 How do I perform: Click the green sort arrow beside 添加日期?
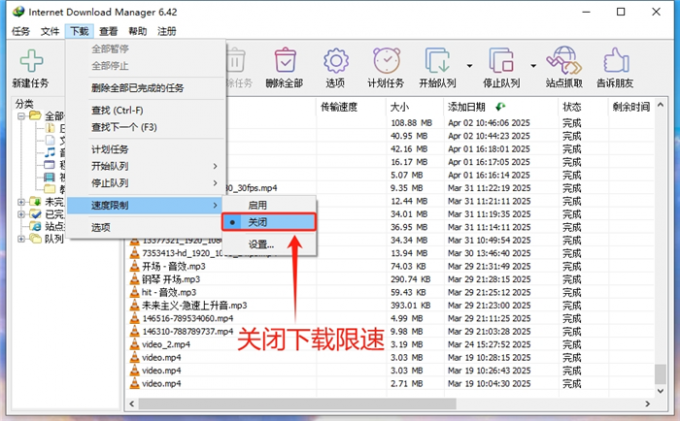click(500, 107)
